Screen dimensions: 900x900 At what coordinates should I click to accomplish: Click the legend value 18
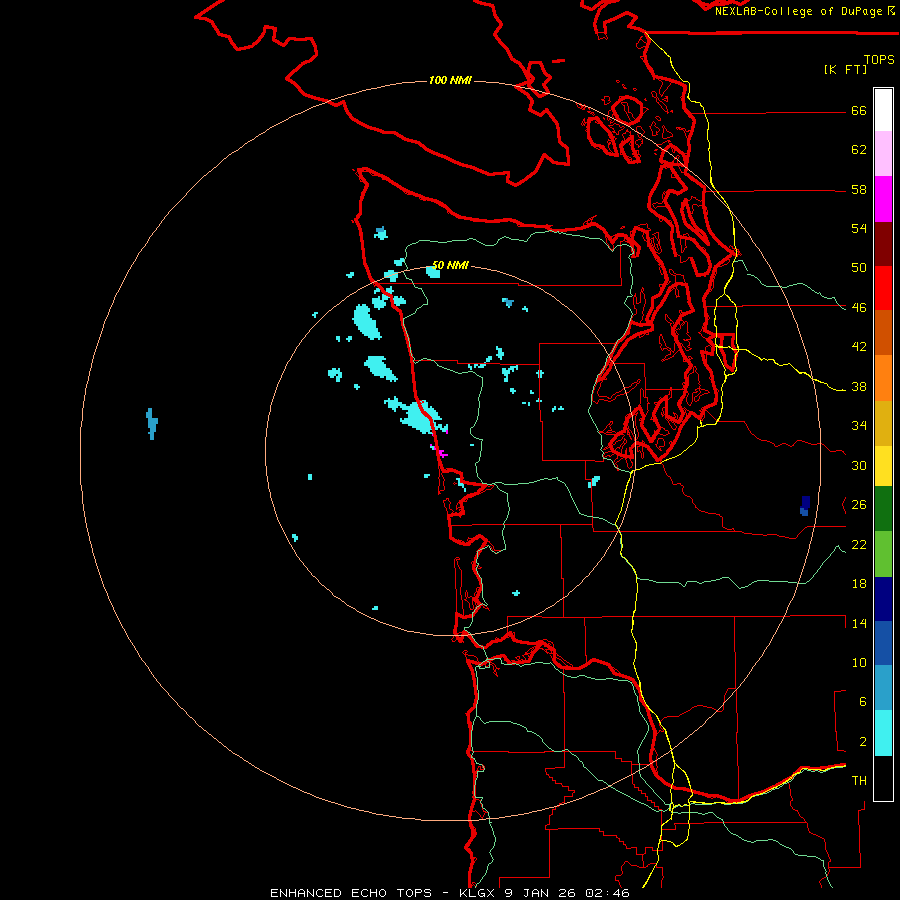click(859, 584)
